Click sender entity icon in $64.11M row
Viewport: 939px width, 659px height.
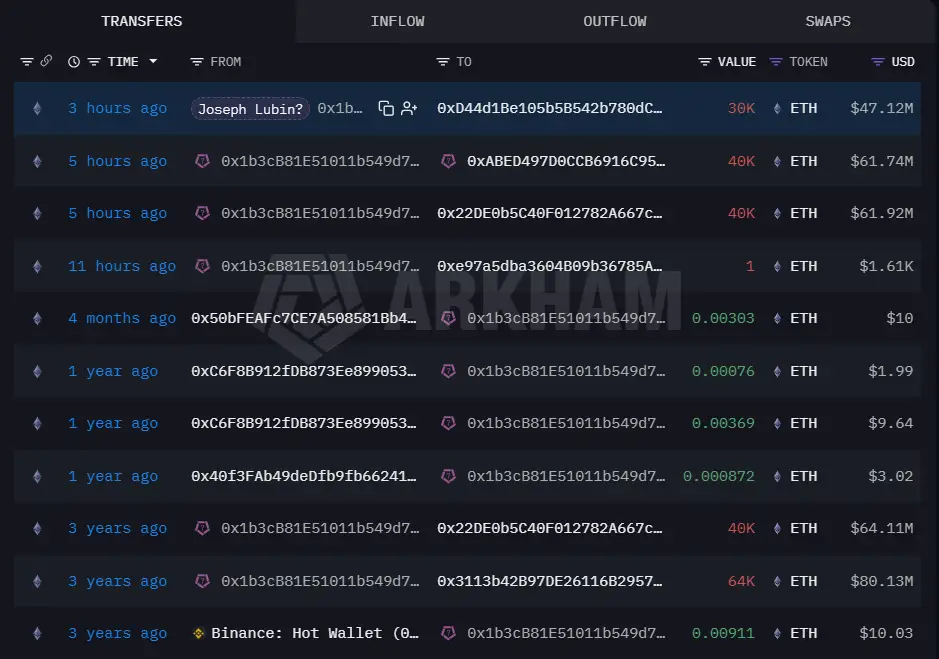point(202,528)
